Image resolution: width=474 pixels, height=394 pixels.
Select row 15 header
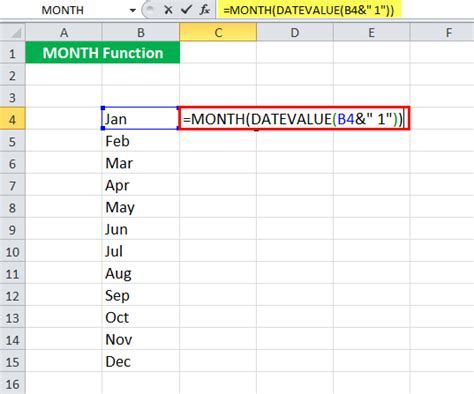[13, 361]
